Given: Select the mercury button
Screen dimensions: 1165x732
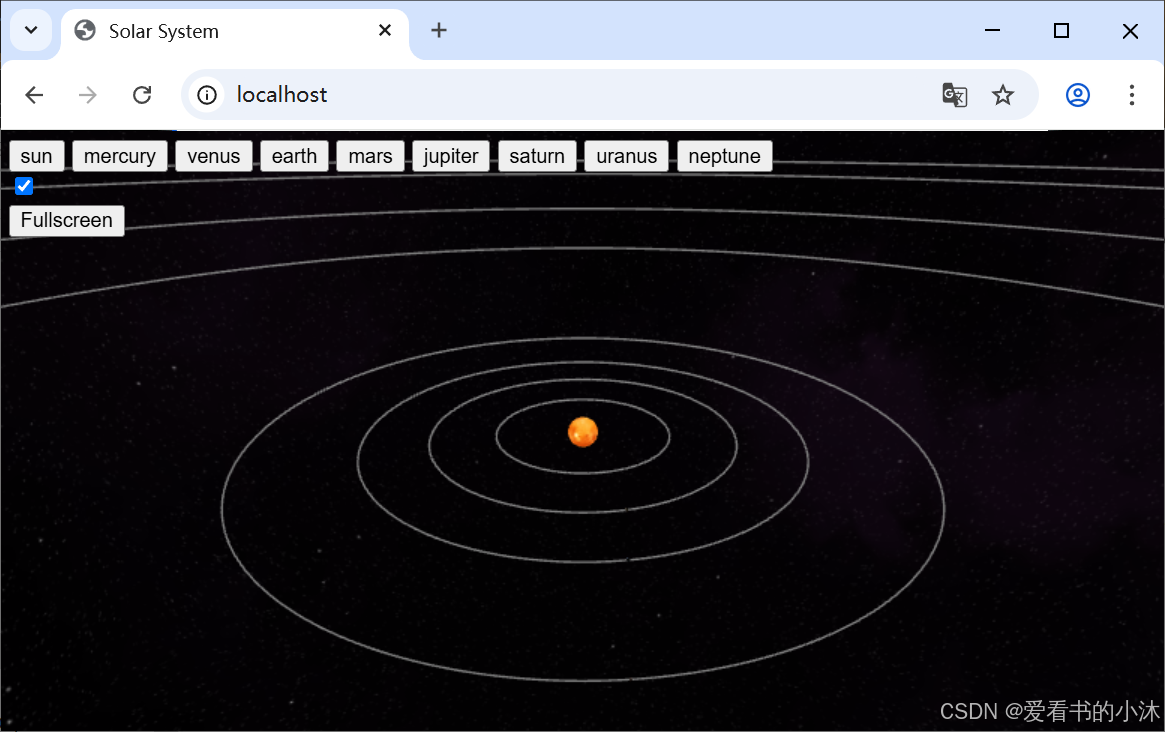Looking at the screenshot, I should 120,156.
